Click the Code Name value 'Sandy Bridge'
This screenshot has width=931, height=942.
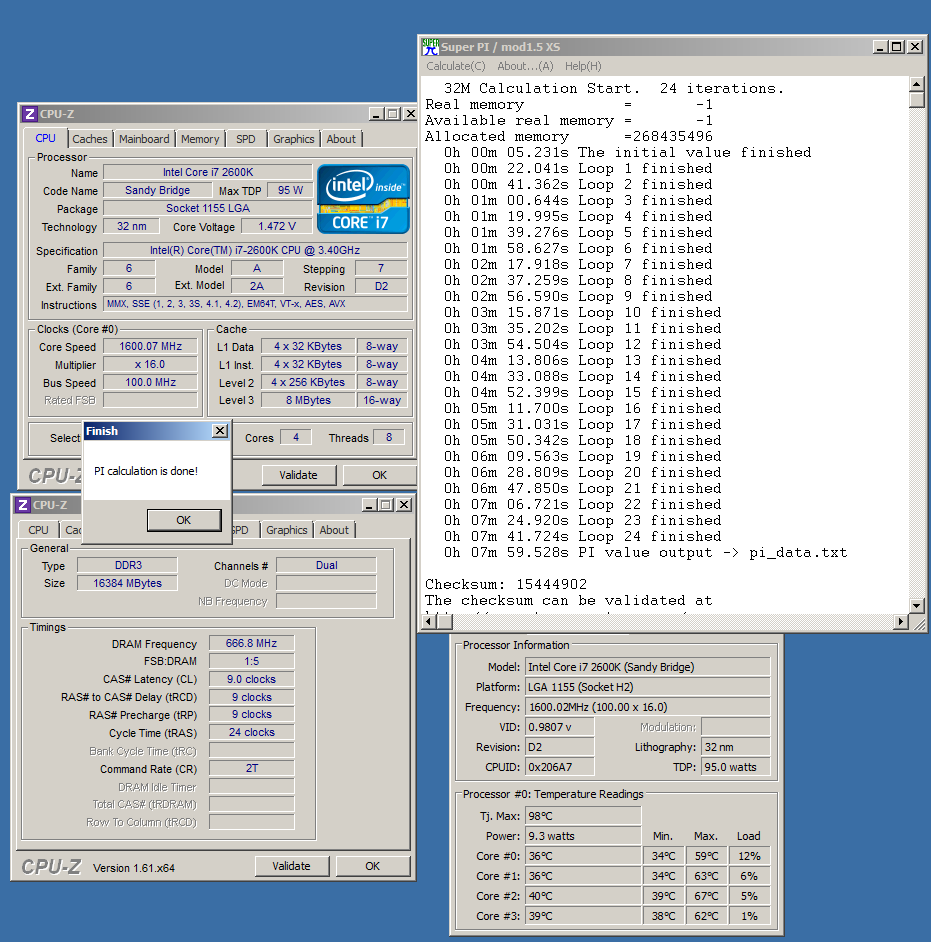click(157, 190)
